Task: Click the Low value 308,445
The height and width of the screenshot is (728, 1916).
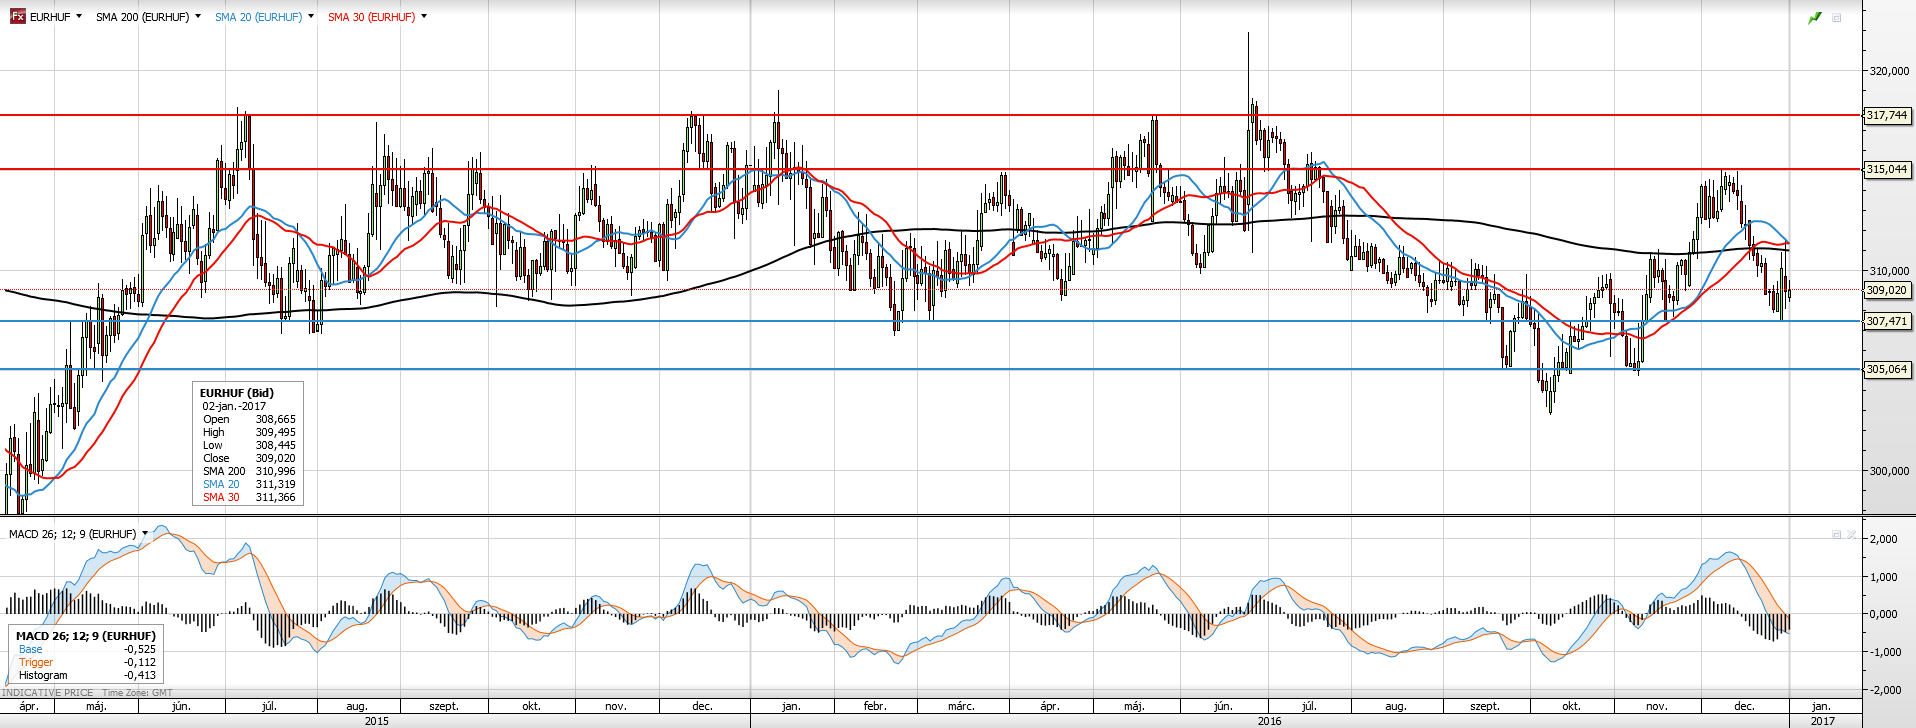Action: (275, 445)
